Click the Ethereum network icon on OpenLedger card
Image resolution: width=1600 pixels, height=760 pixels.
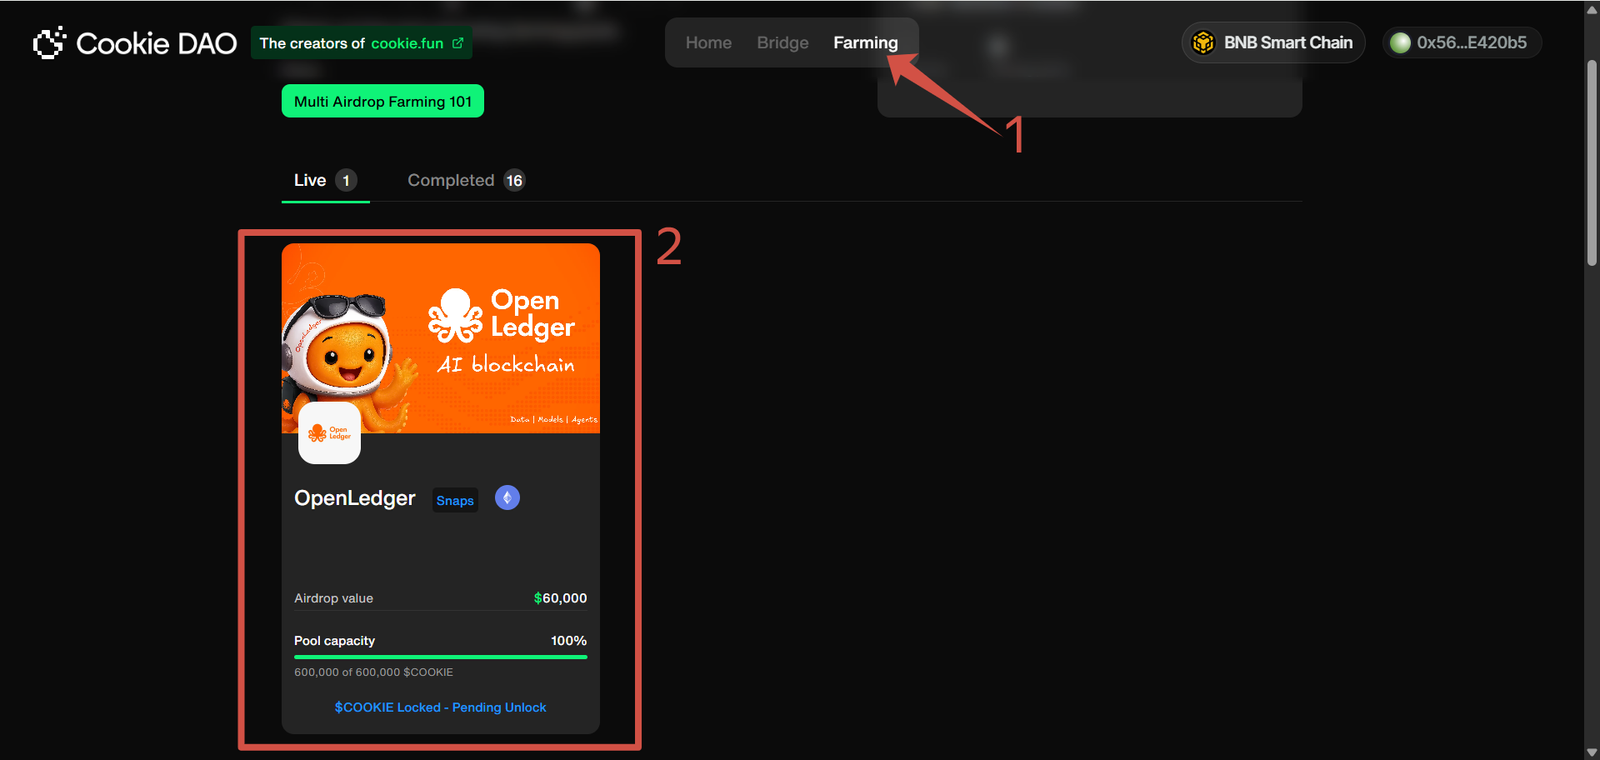[x=507, y=498]
